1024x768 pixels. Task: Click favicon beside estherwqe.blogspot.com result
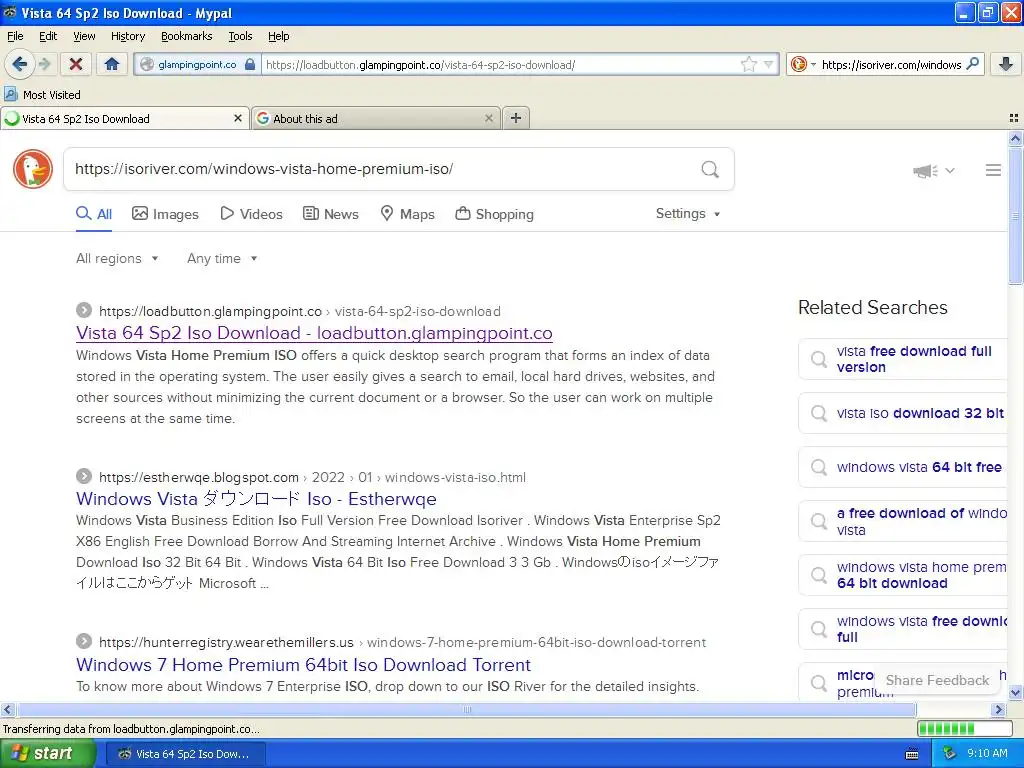pos(84,476)
